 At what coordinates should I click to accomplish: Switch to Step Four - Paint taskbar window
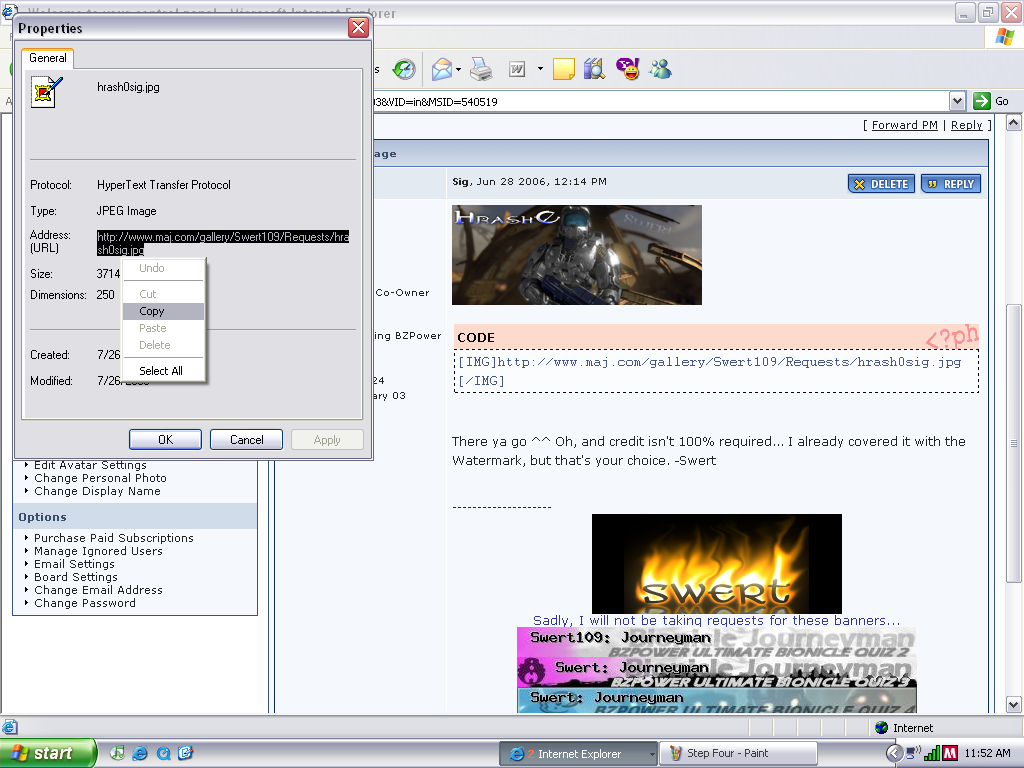tap(739, 753)
